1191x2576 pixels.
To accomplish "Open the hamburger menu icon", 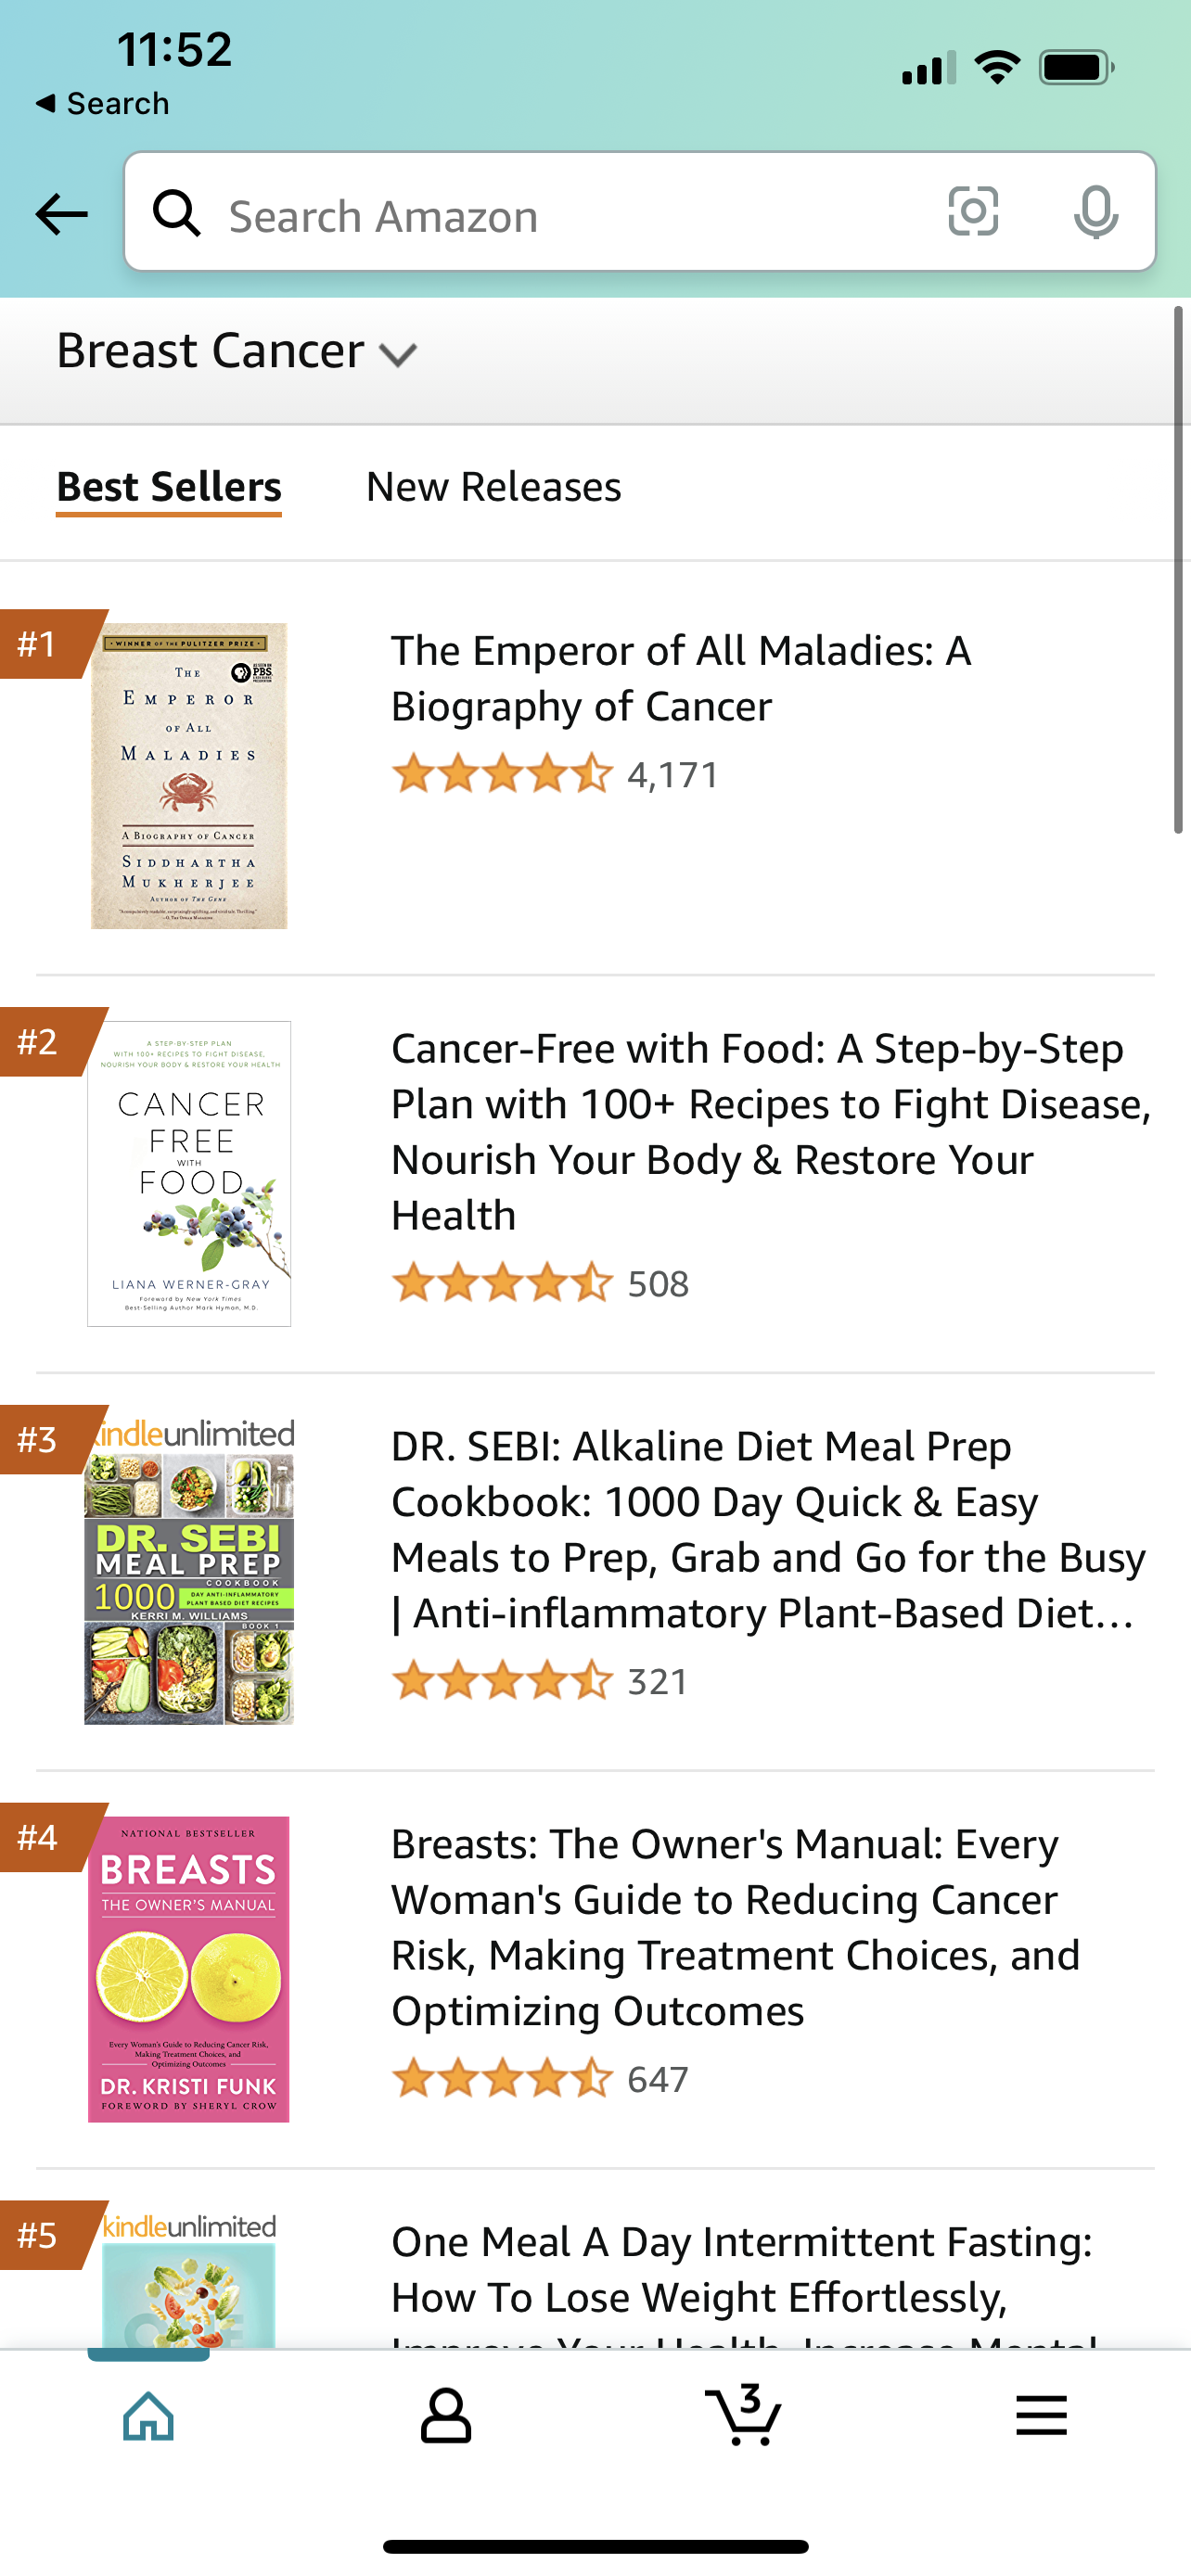I will click(x=1041, y=2416).
